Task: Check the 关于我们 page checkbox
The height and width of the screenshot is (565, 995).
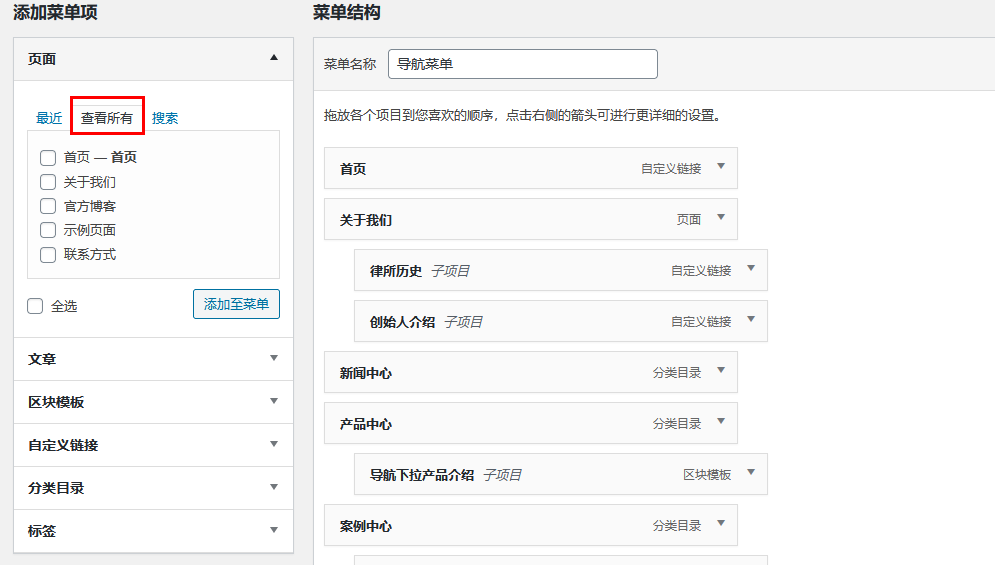Action: click(x=48, y=182)
